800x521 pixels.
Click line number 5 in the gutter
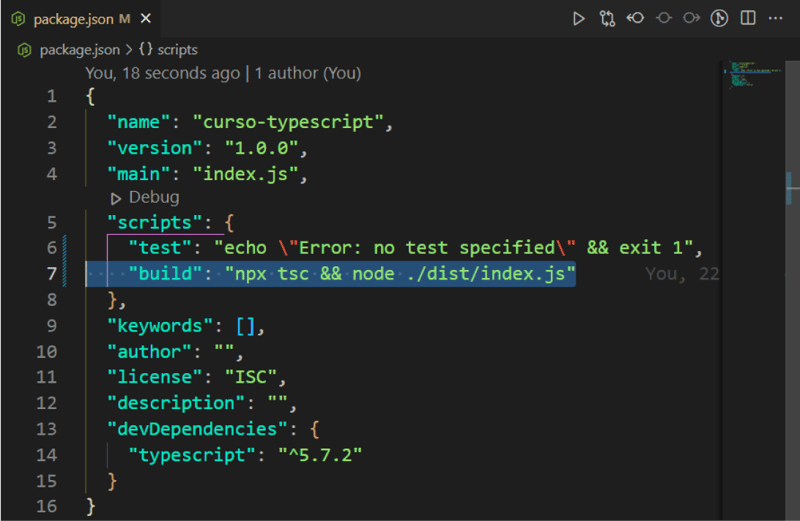(x=52, y=222)
